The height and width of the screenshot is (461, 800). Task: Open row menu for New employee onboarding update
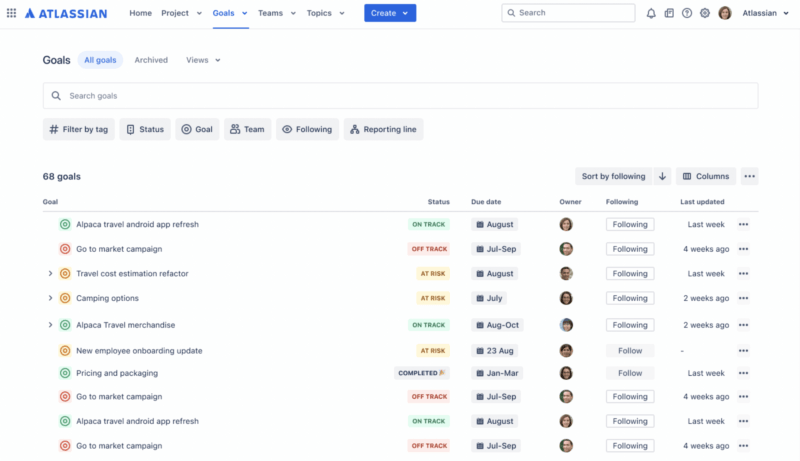point(743,351)
